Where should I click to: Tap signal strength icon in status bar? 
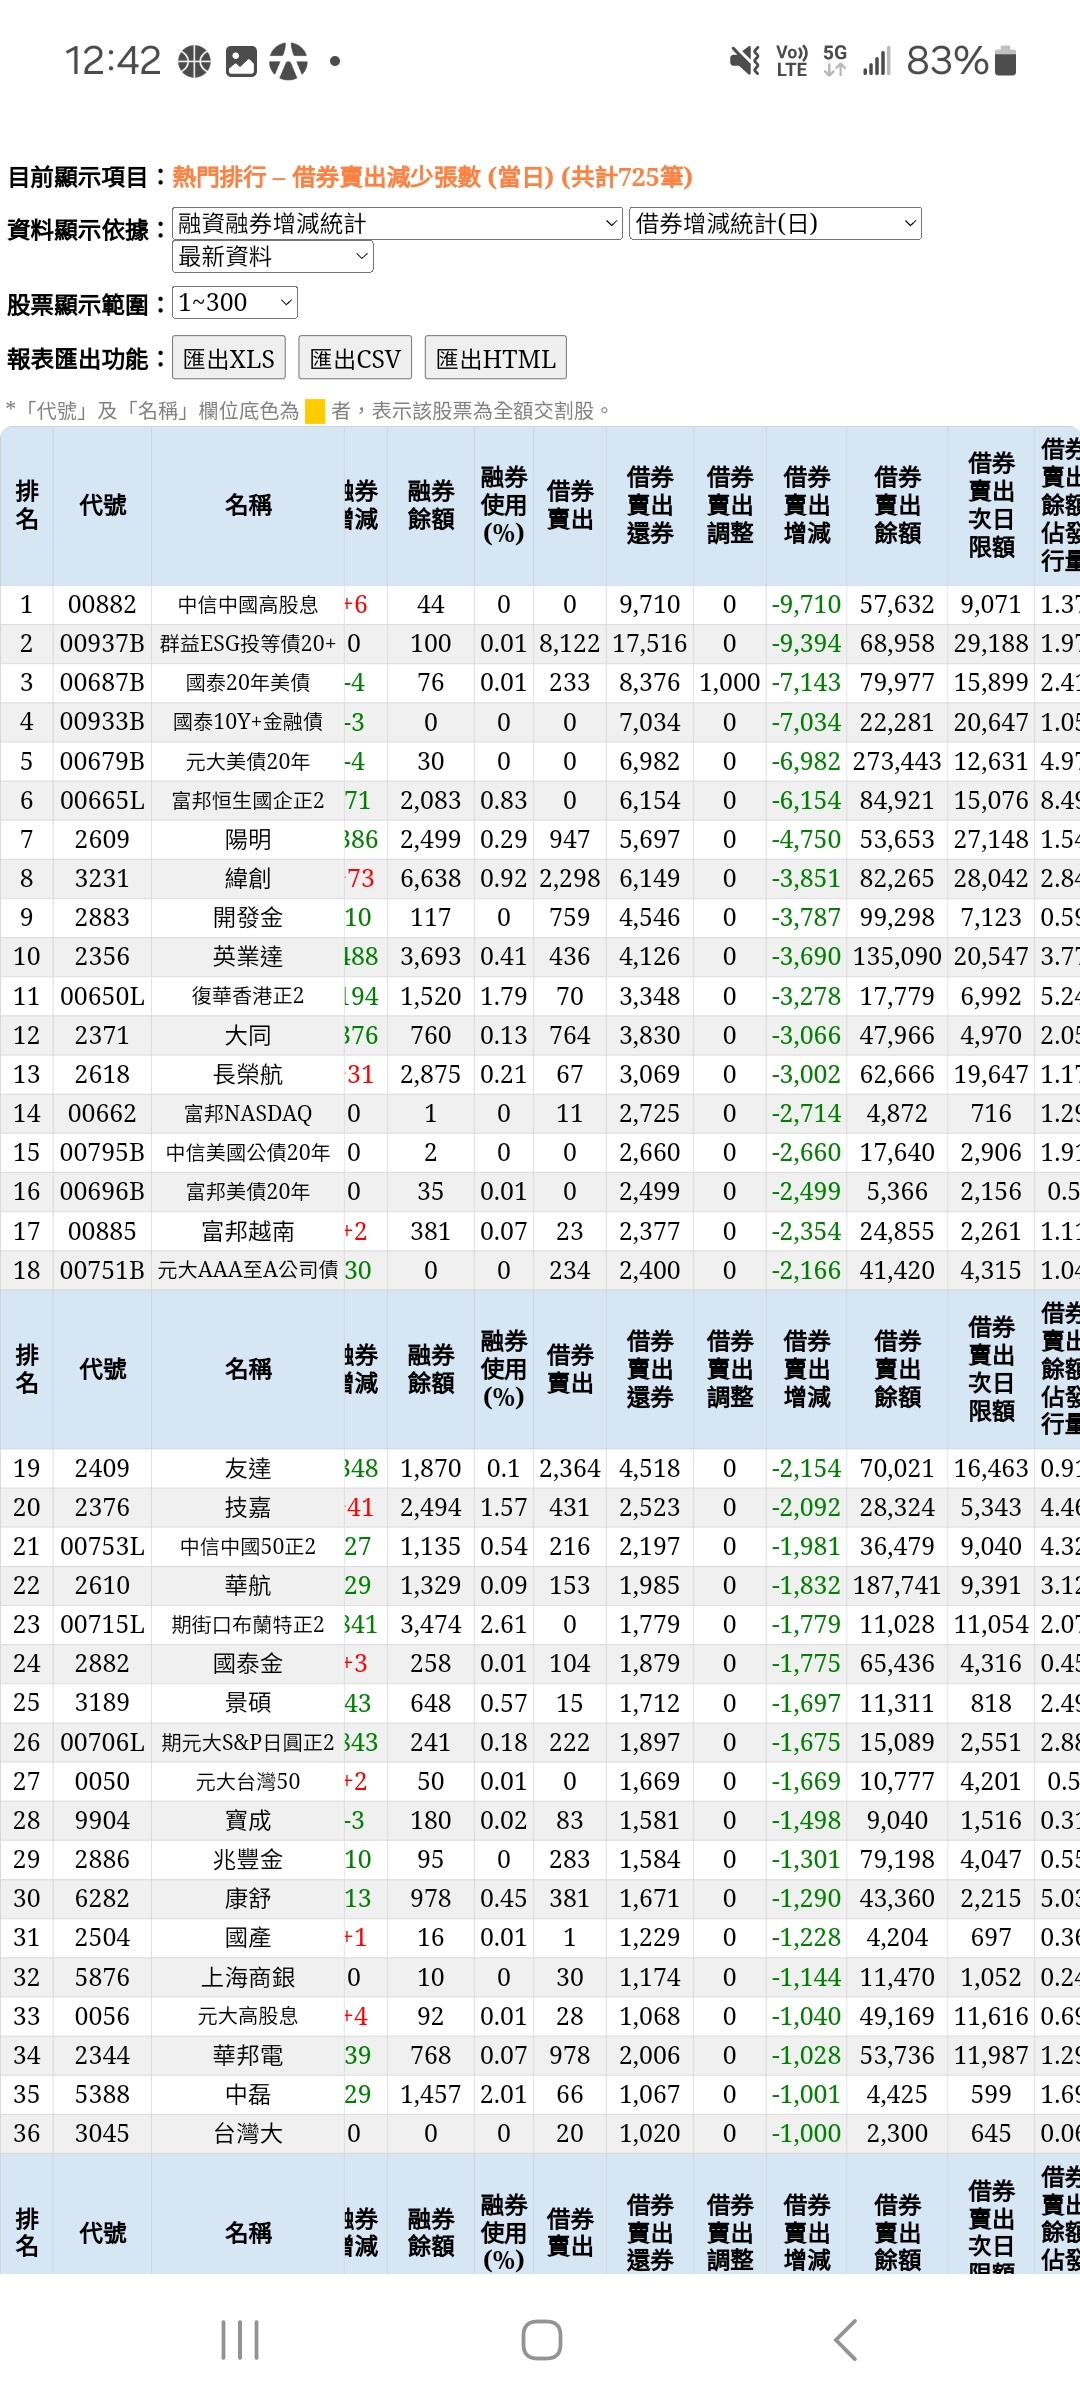coord(877,61)
